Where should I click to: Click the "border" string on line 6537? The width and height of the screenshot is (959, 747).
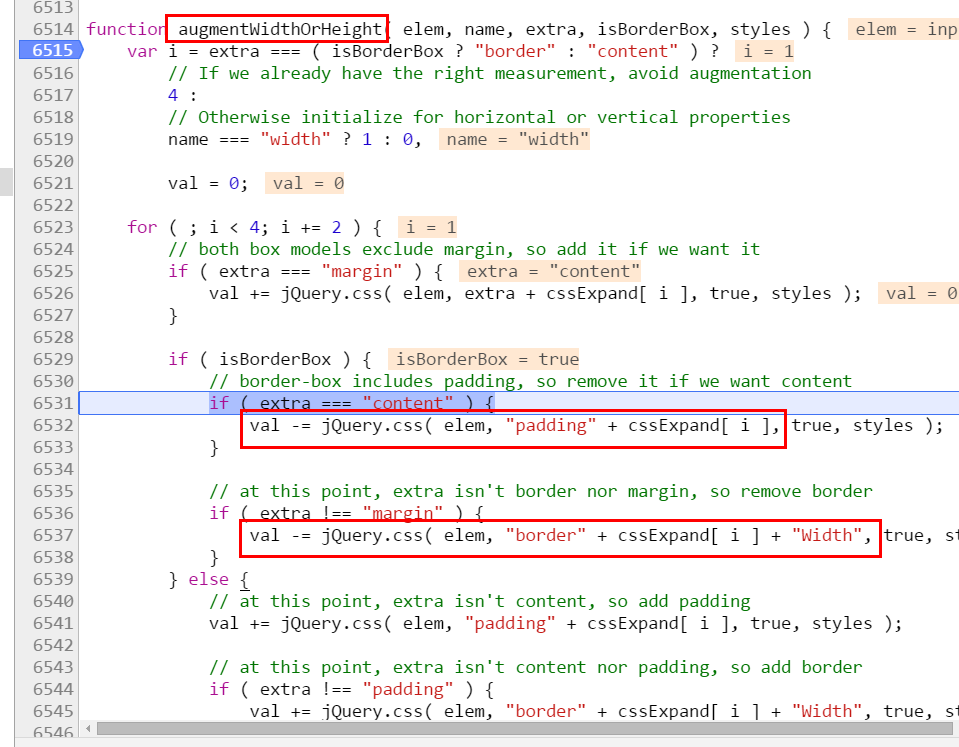pyautogui.click(x=546, y=535)
